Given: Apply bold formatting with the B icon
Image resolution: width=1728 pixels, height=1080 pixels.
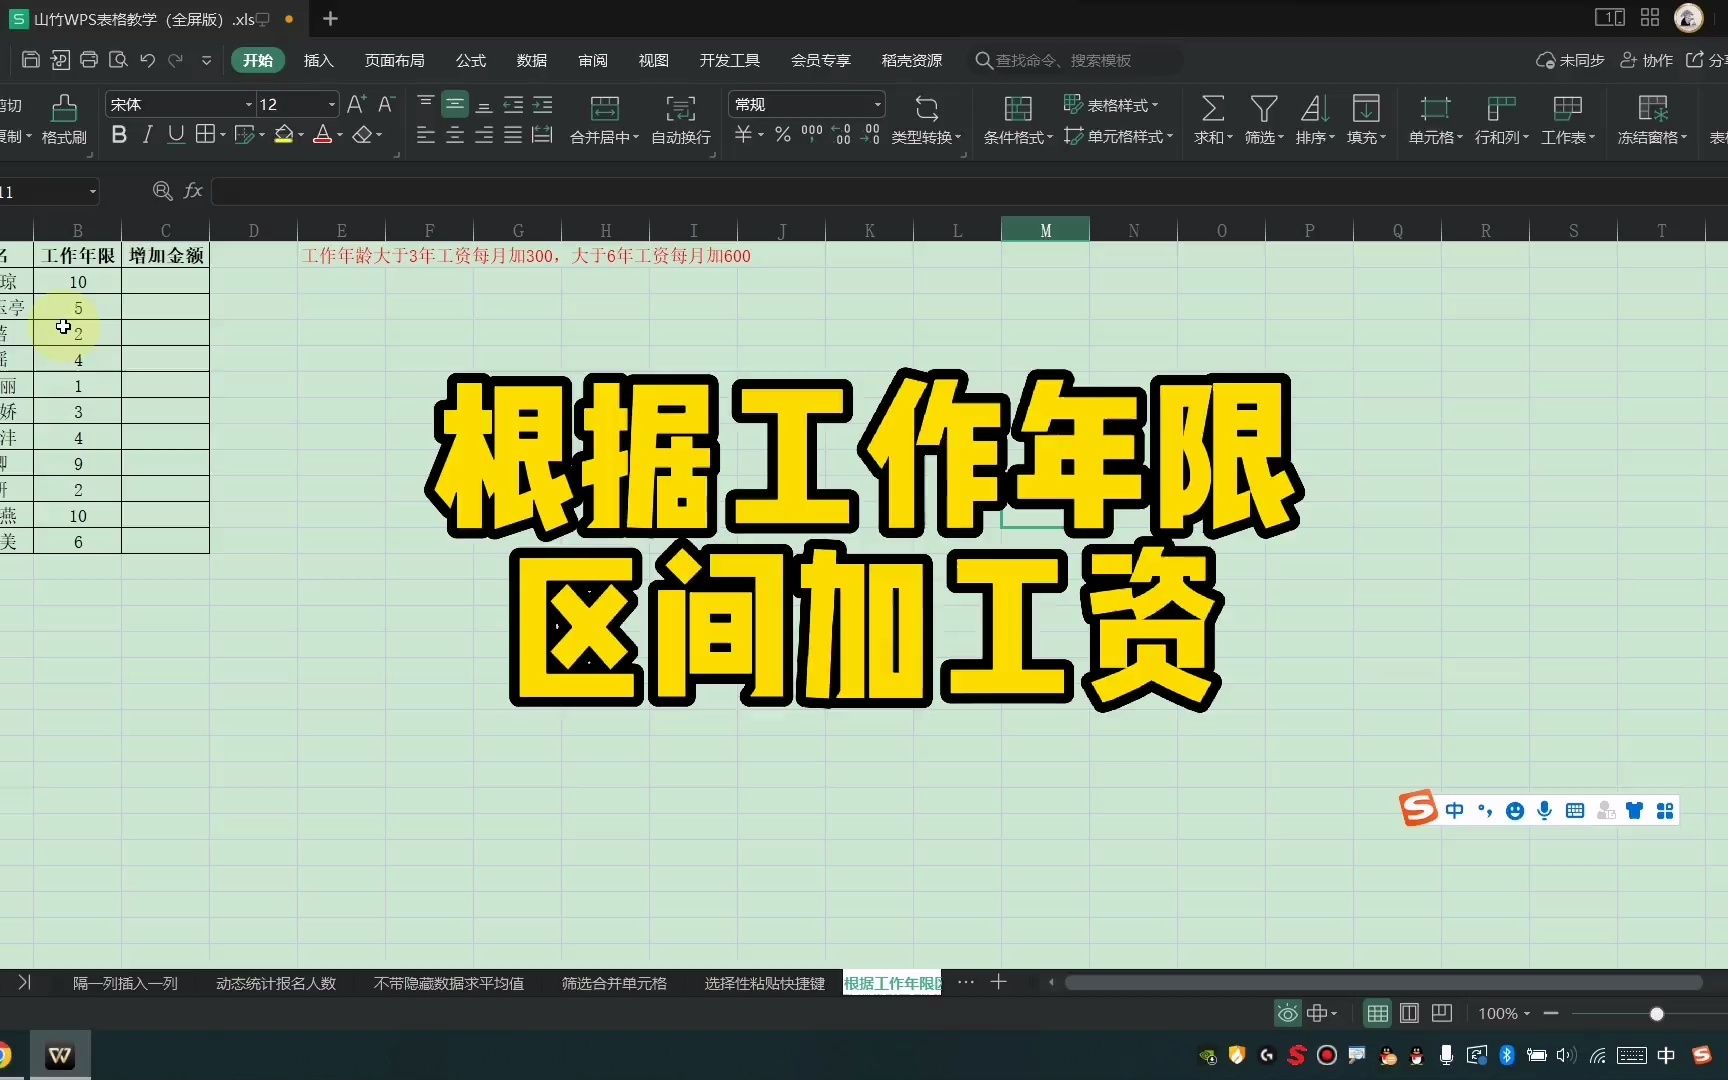Looking at the screenshot, I should coord(118,134).
